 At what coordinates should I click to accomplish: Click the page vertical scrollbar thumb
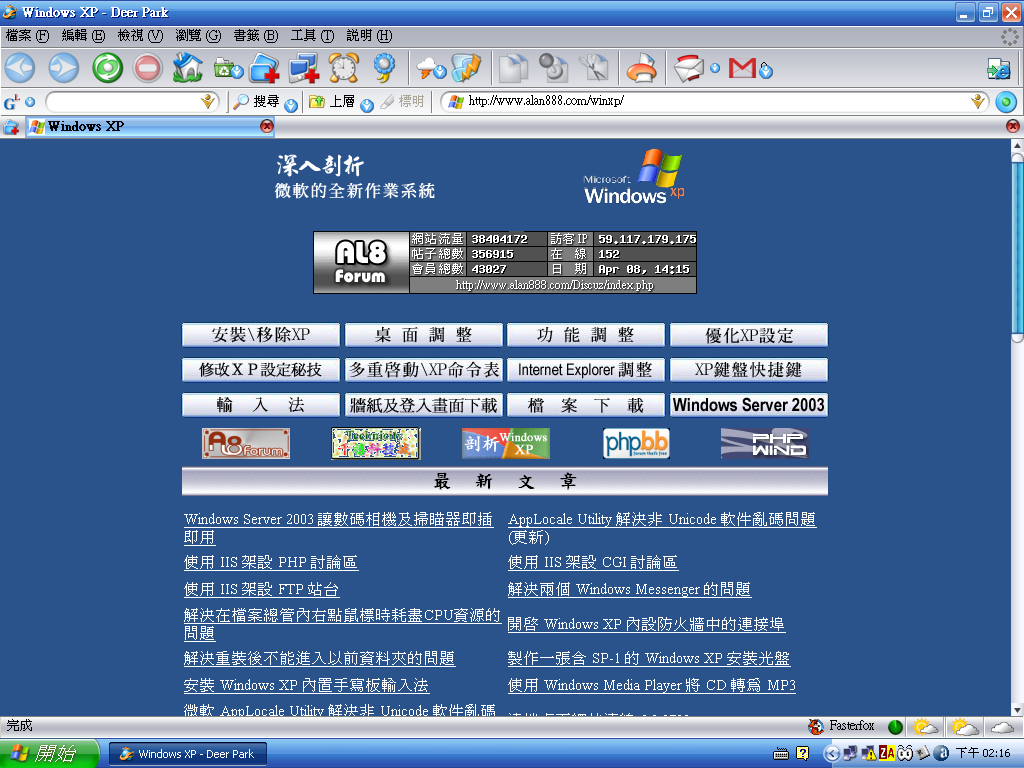click(x=1016, y=250)
